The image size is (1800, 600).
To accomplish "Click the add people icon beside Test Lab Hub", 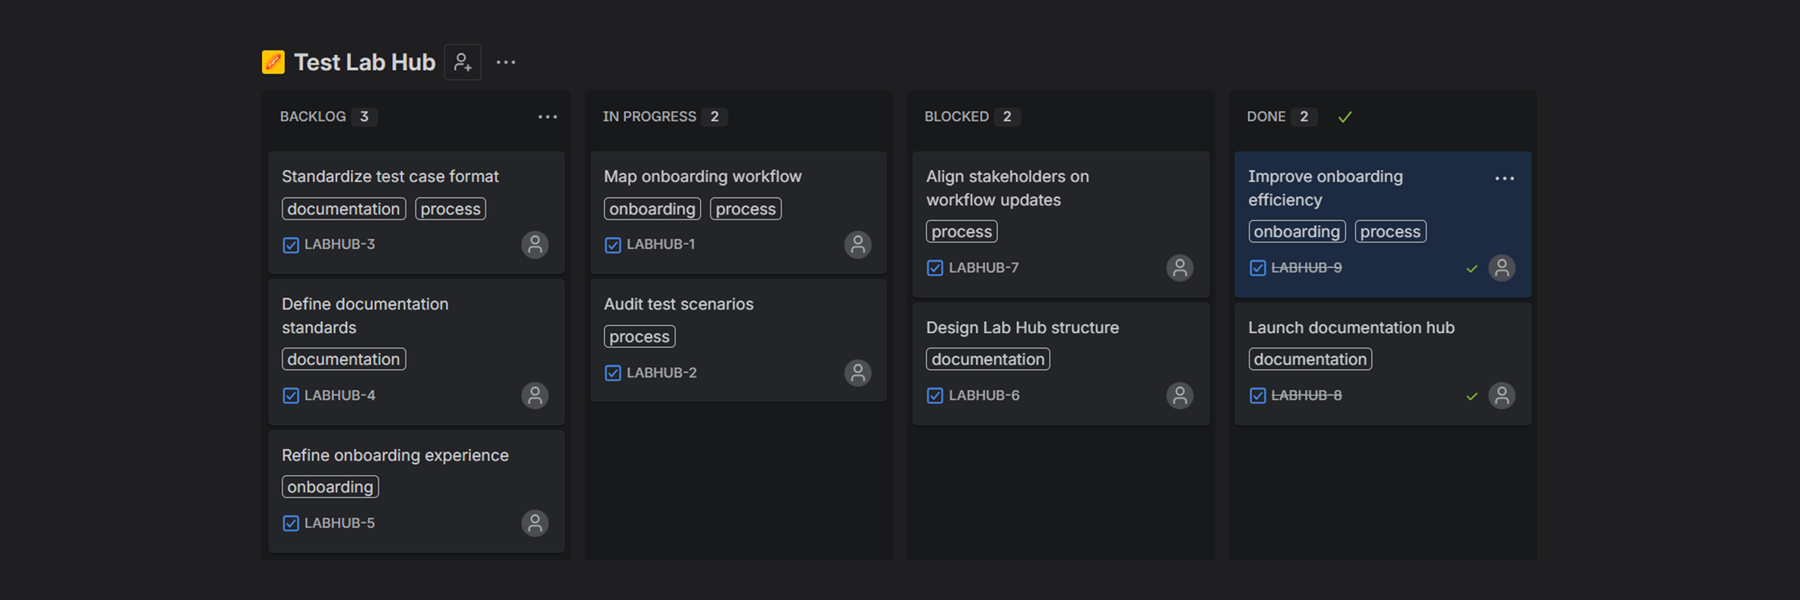I will (462, 62).
